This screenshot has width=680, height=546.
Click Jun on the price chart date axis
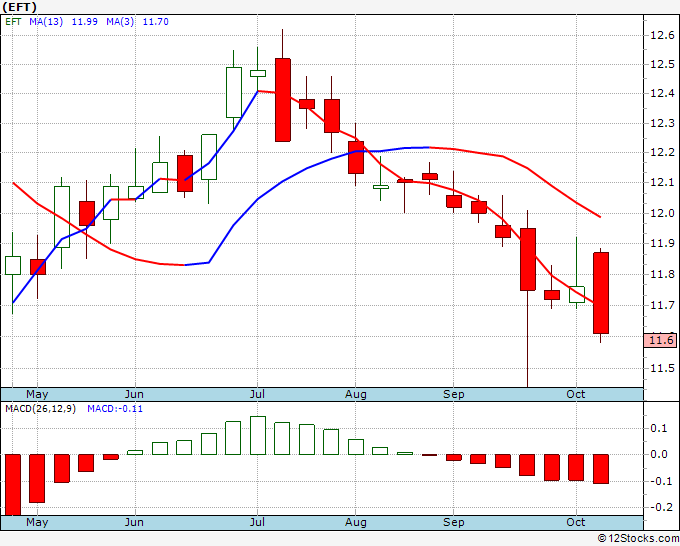tap(134, 394)
